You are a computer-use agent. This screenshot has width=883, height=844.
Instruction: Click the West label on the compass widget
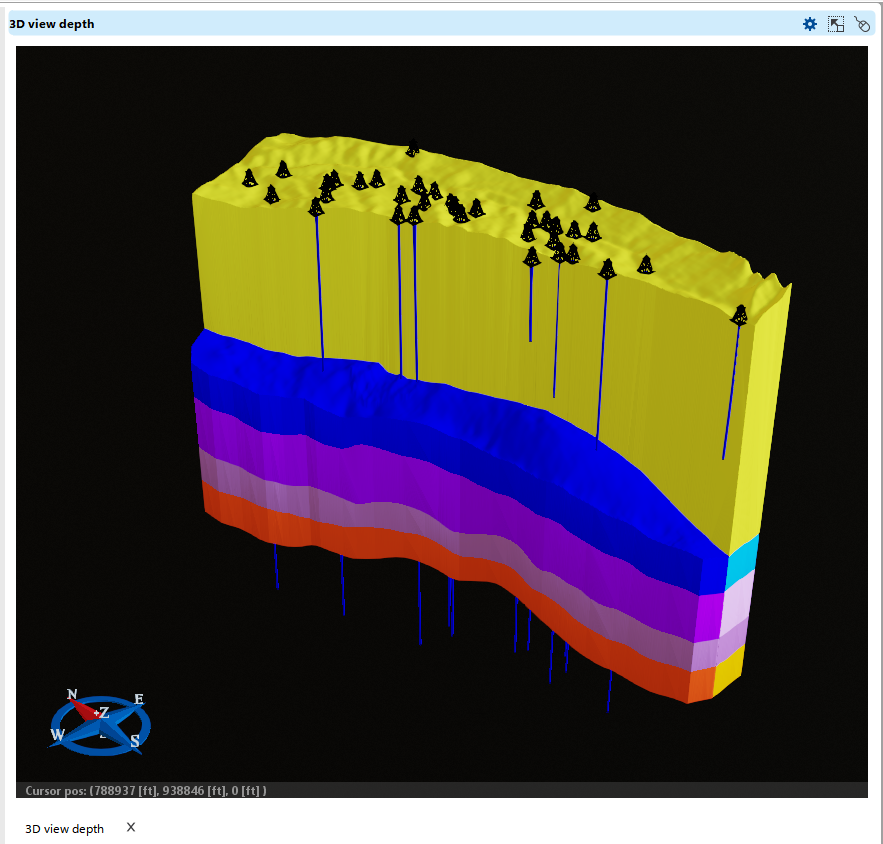pyautogui.click(x=58, y=735)
